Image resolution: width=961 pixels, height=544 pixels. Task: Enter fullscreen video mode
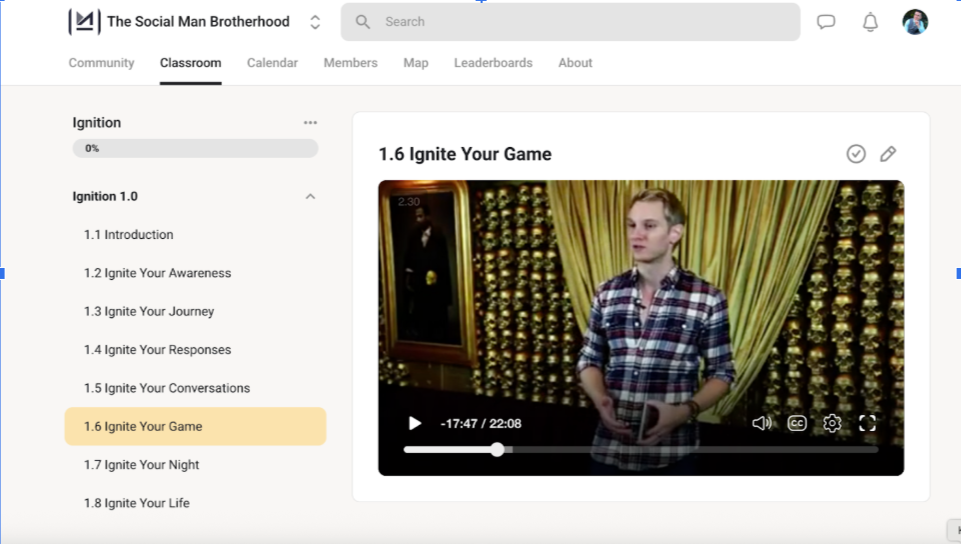coord(868,423)
